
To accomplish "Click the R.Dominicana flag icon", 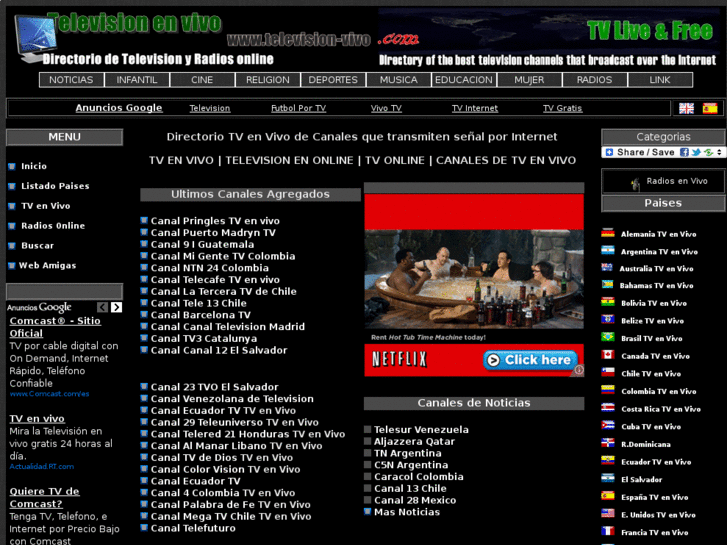I will pyautogui.click(x=608, y=443).
